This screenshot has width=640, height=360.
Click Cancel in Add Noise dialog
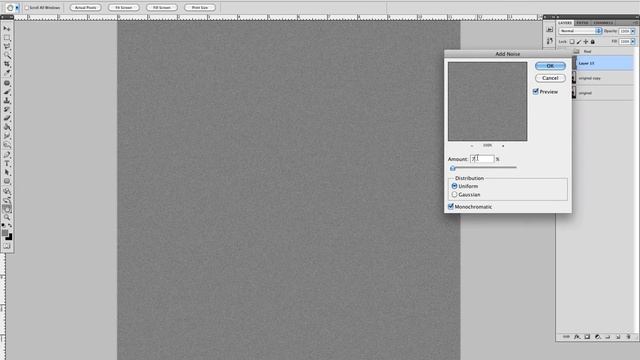[x=550, y=78]
